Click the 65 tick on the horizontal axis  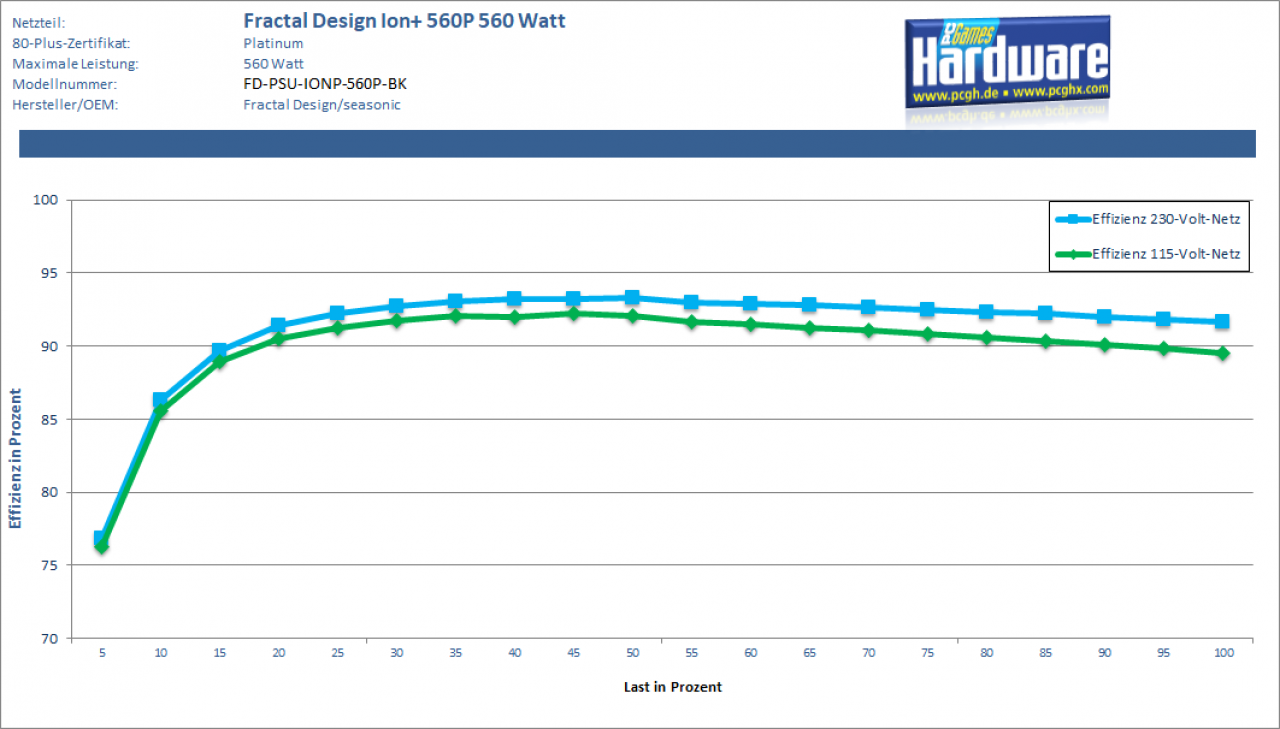coord(810,653)
